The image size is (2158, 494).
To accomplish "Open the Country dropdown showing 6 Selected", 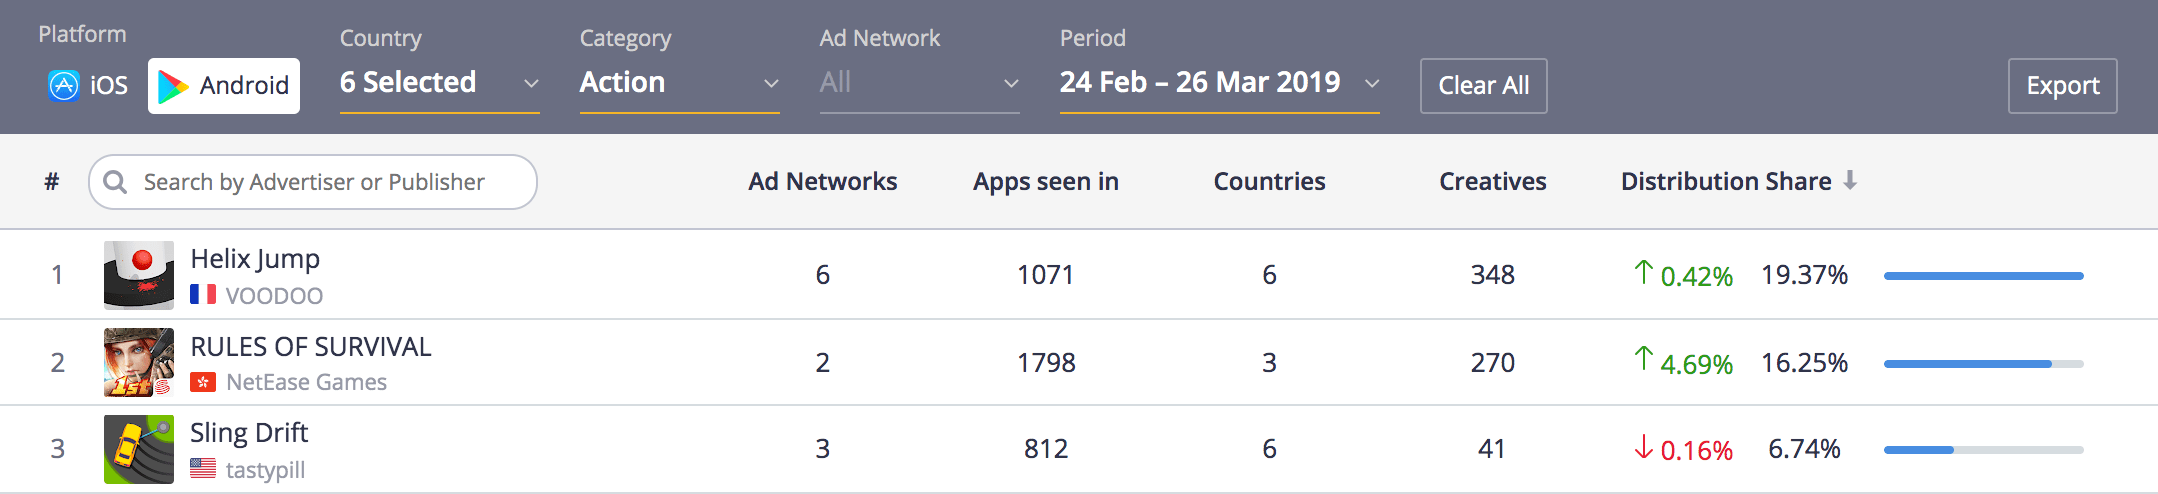I will tap(439, 83).
